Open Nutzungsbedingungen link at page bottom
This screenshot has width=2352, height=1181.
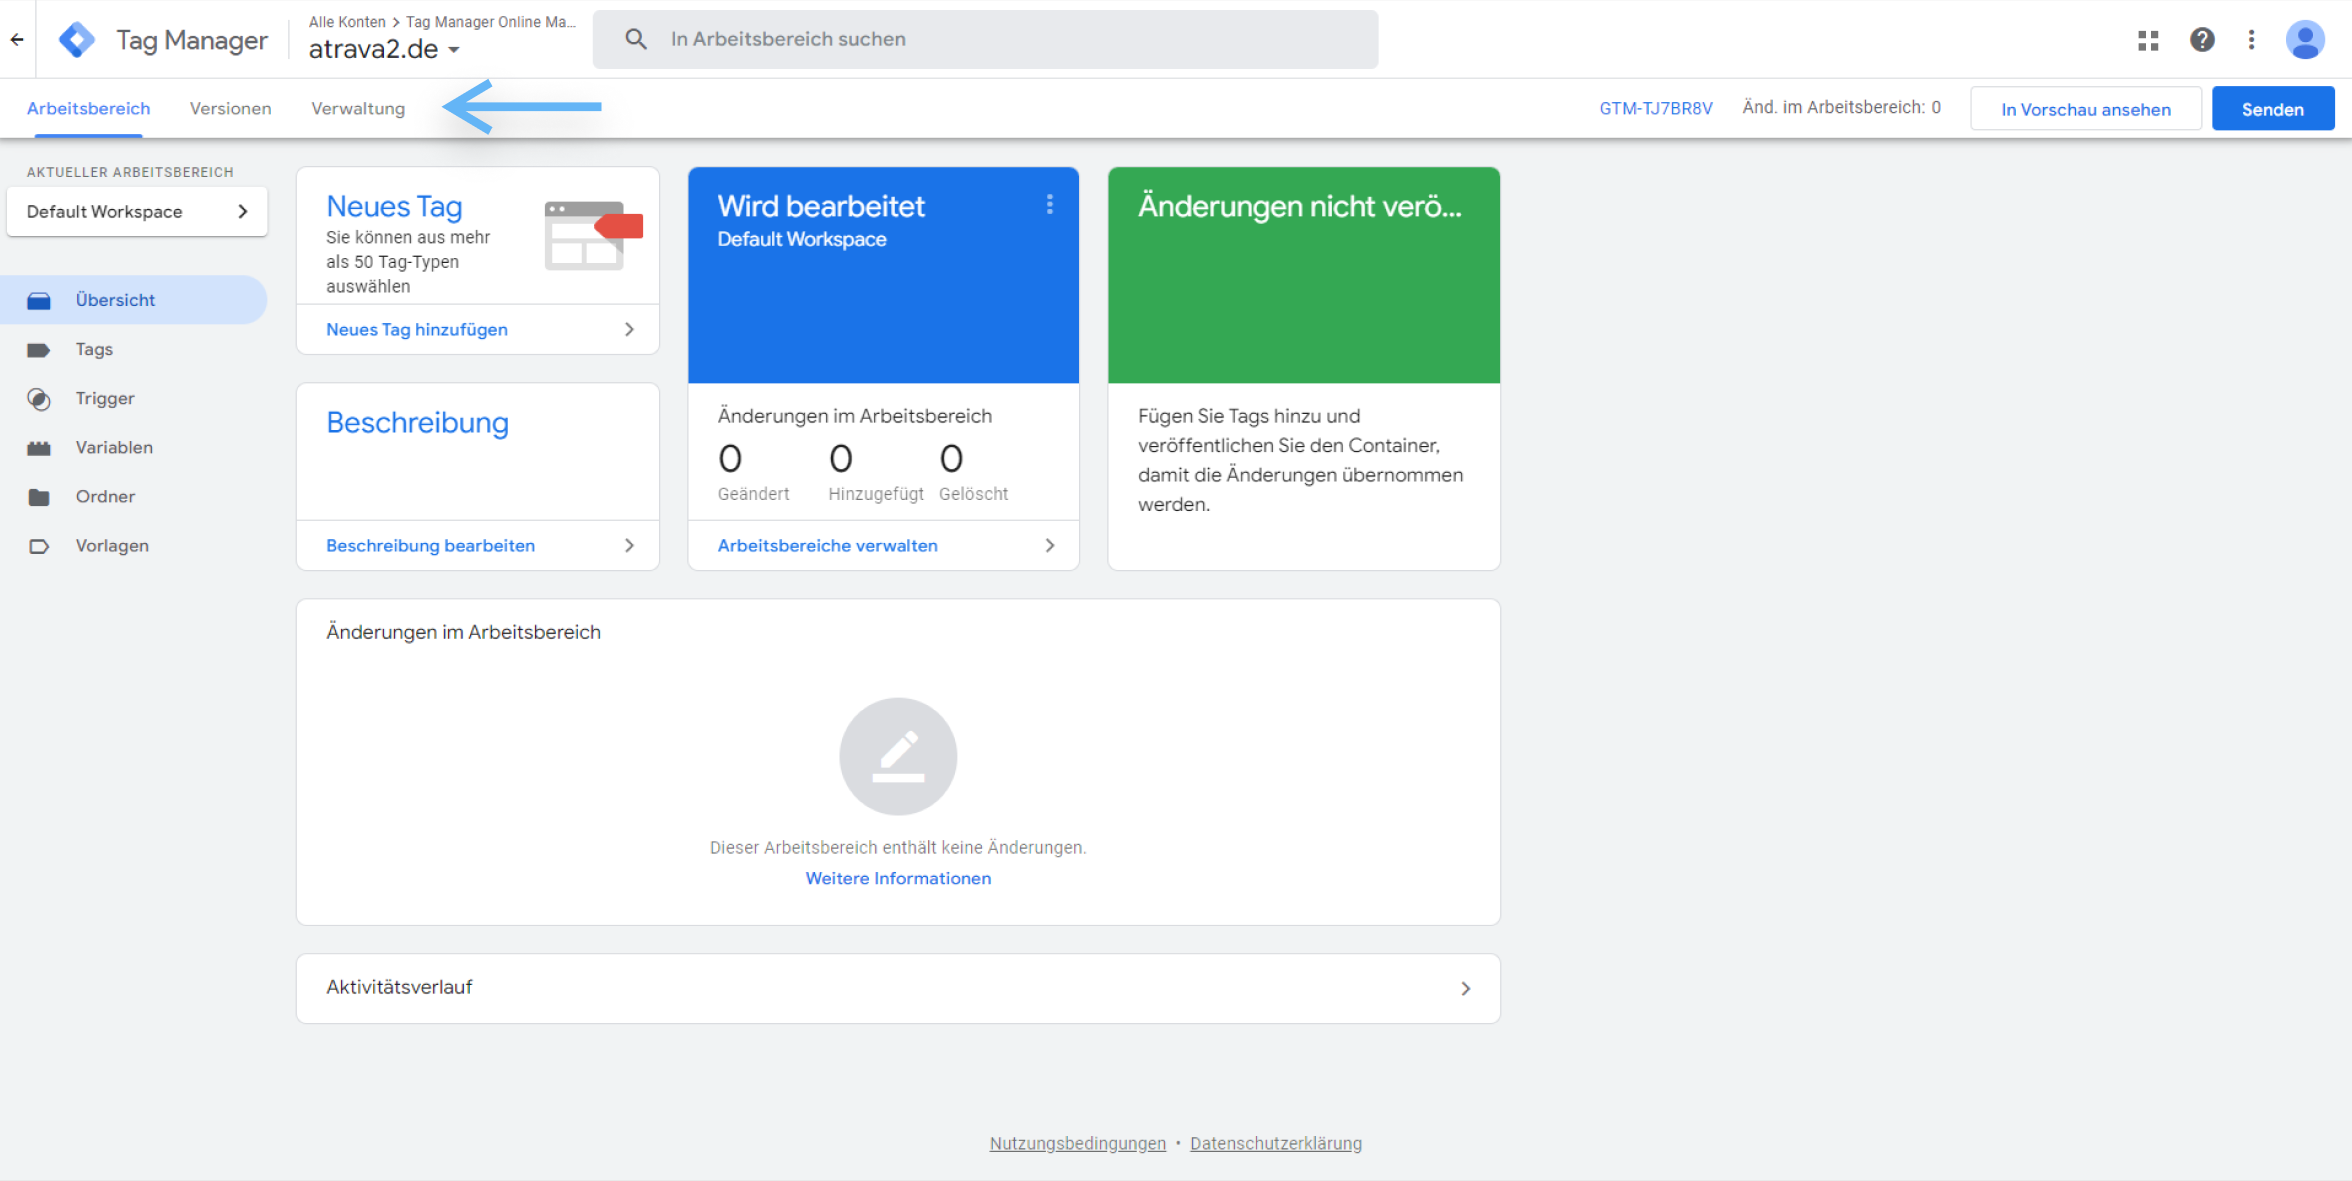coord(1077,1143)
